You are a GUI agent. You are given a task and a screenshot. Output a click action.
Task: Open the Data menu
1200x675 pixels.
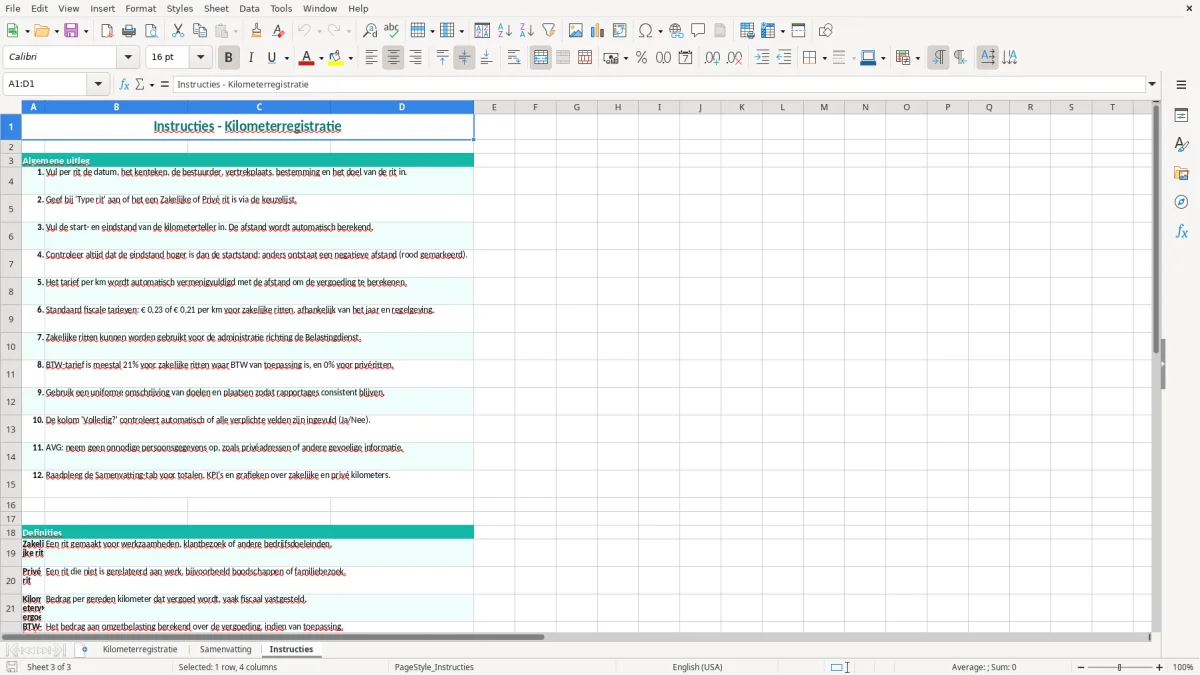249,8
